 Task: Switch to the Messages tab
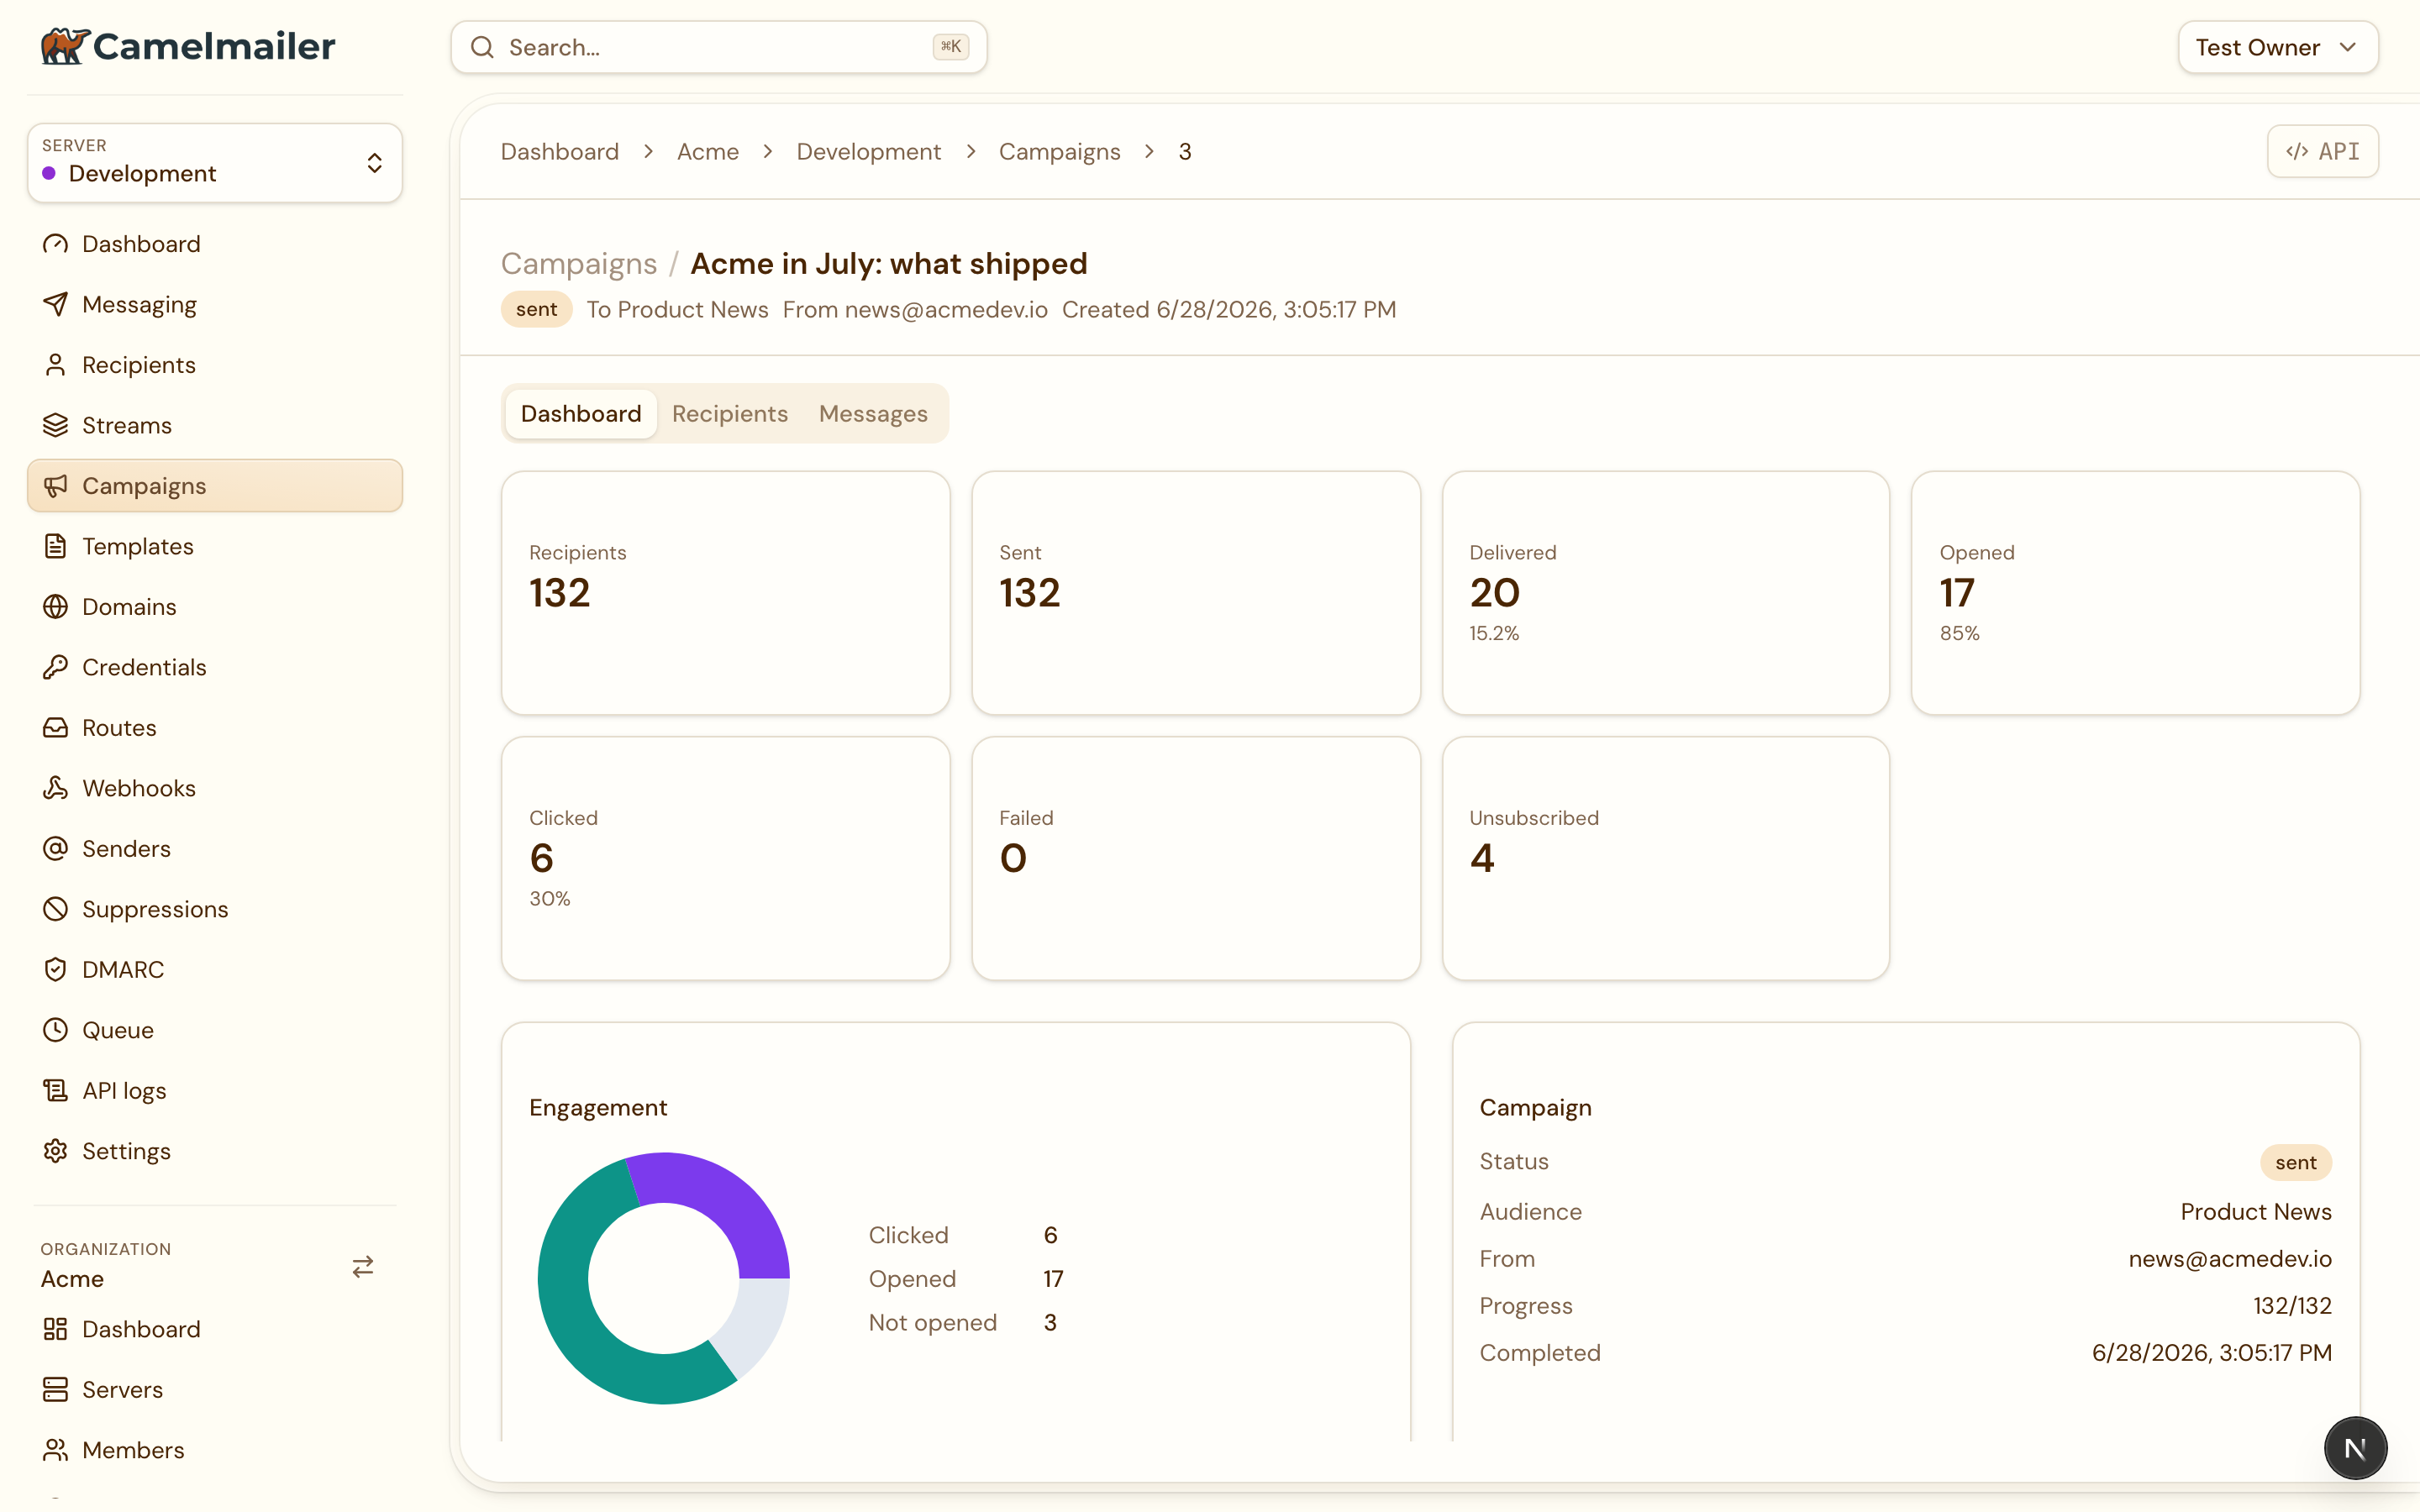point(873,413)
